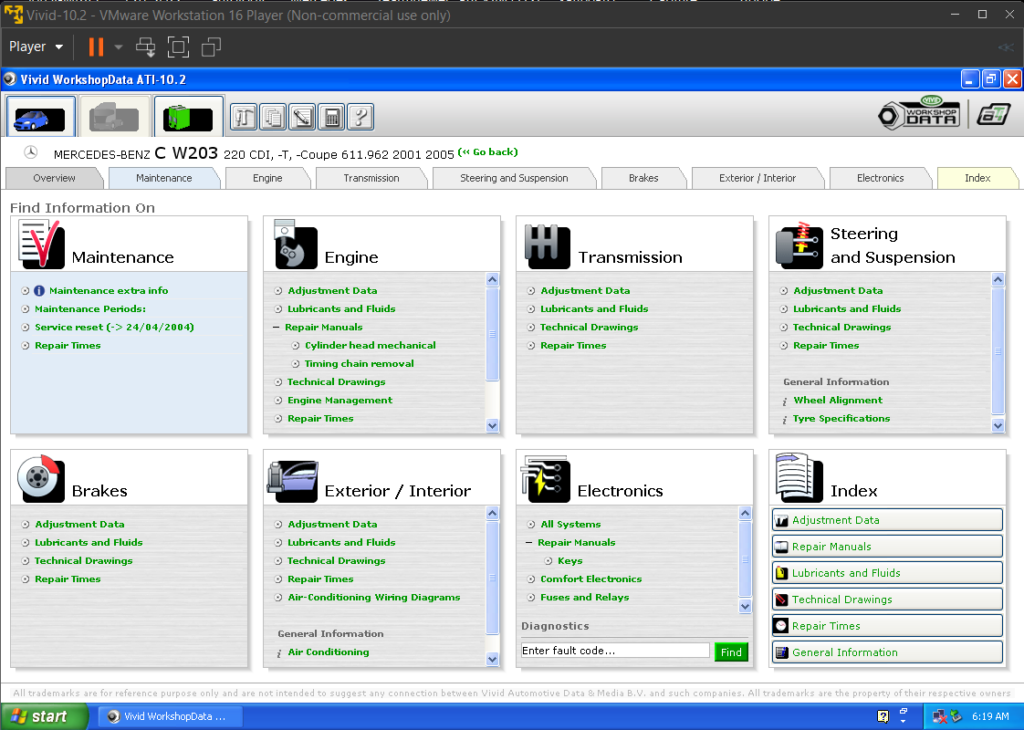Switch to the Overview tab
1024x730 pixels.
pos(54,178)
